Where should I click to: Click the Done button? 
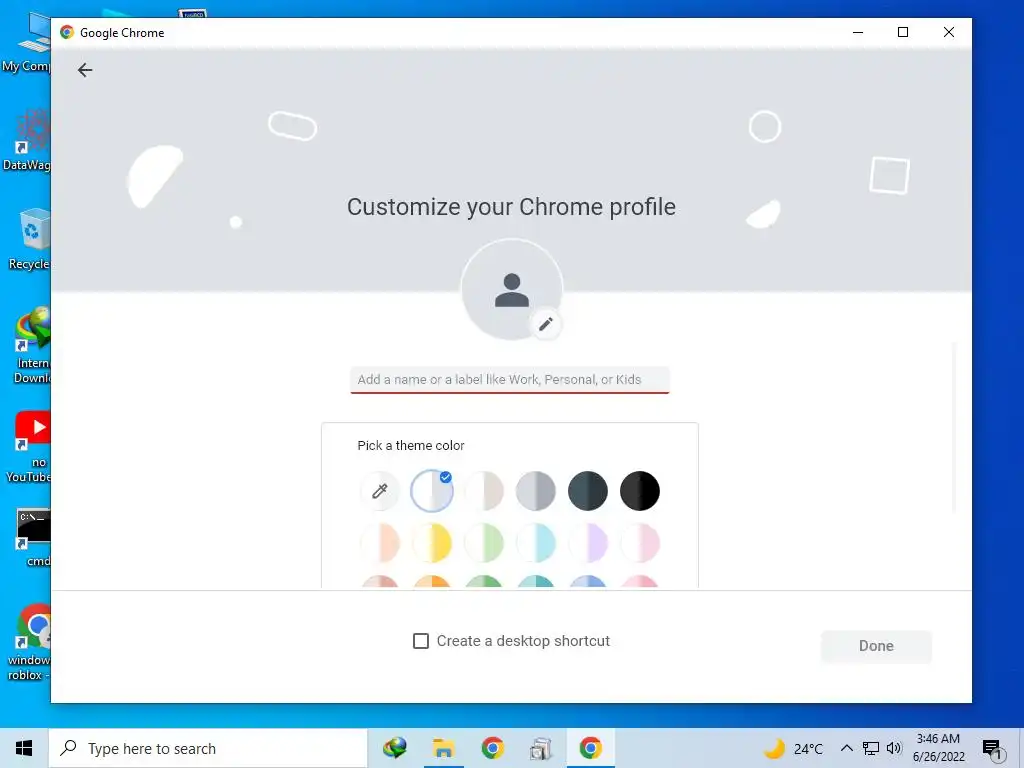click(876, 646)
